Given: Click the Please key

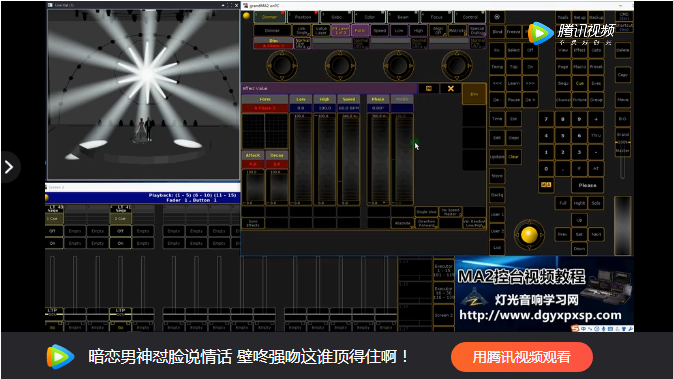Looking at the screenshot, I should click(x=587, y=185).
